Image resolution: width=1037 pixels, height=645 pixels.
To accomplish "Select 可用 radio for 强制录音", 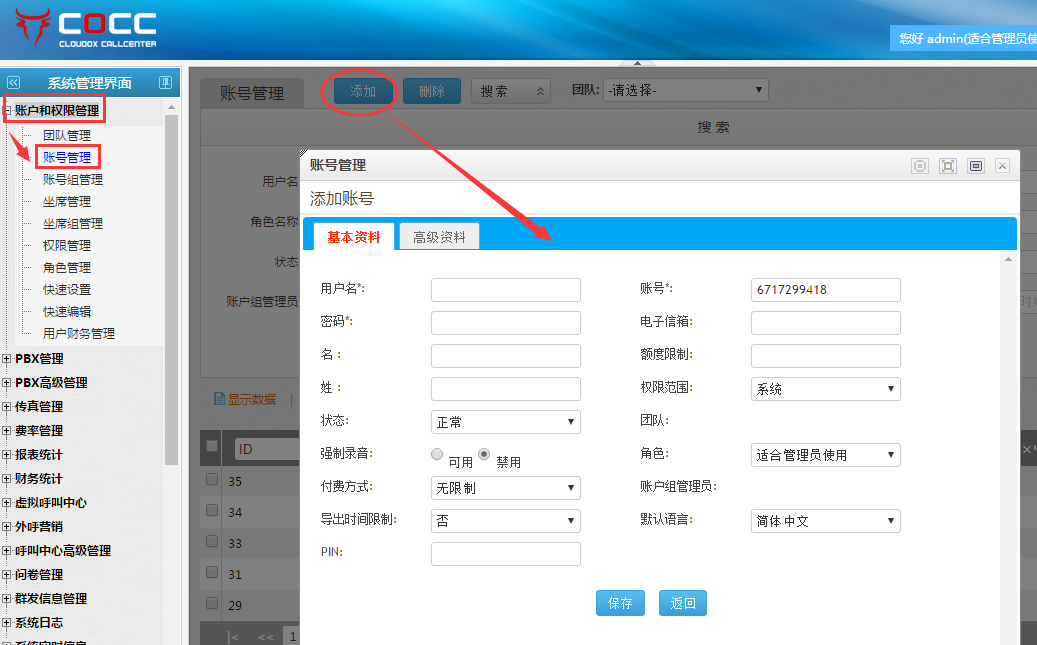I will [437, 454].
